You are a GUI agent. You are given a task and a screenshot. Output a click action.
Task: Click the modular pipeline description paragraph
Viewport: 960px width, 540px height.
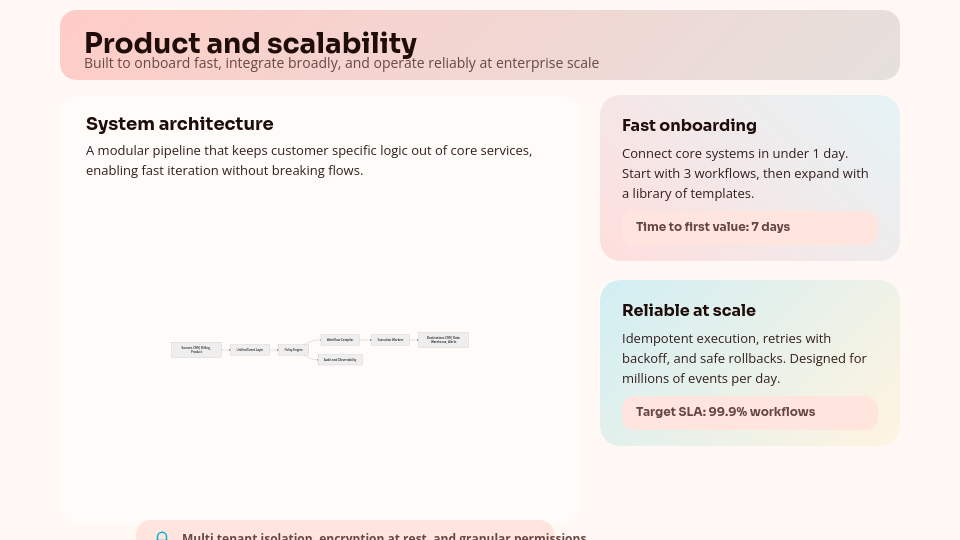(x=308, y=160)
